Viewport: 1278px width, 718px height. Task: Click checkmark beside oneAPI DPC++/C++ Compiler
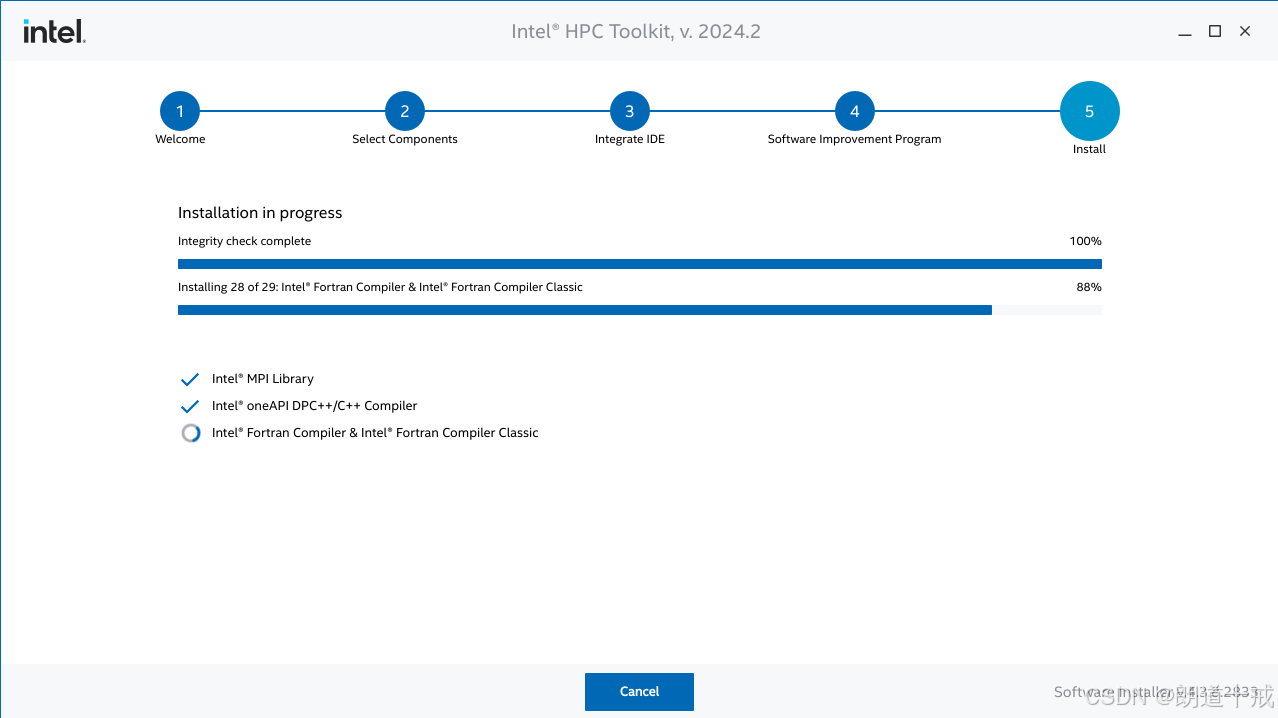coord(190,407)
